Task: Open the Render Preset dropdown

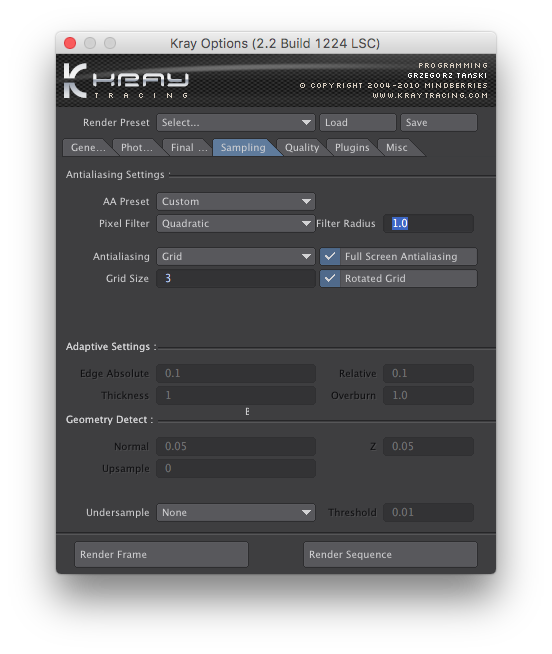Action: point(236,123)
